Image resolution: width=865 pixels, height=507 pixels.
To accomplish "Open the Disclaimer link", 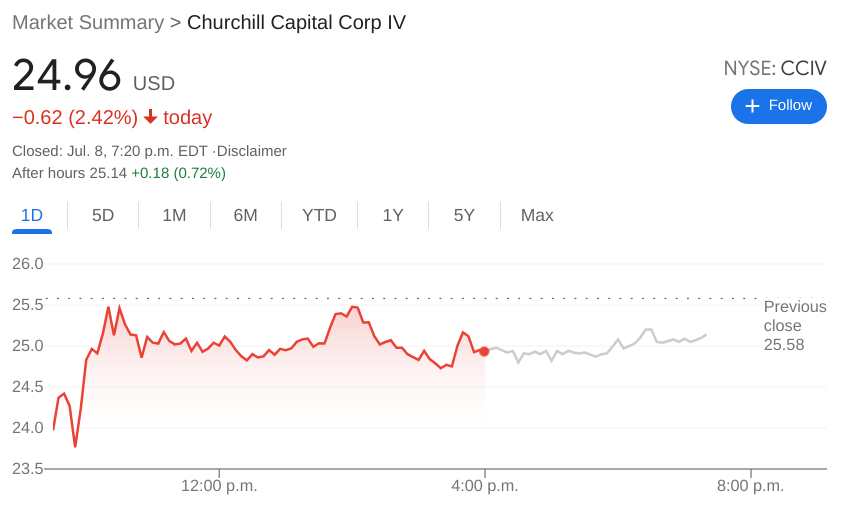I will 252,151.
